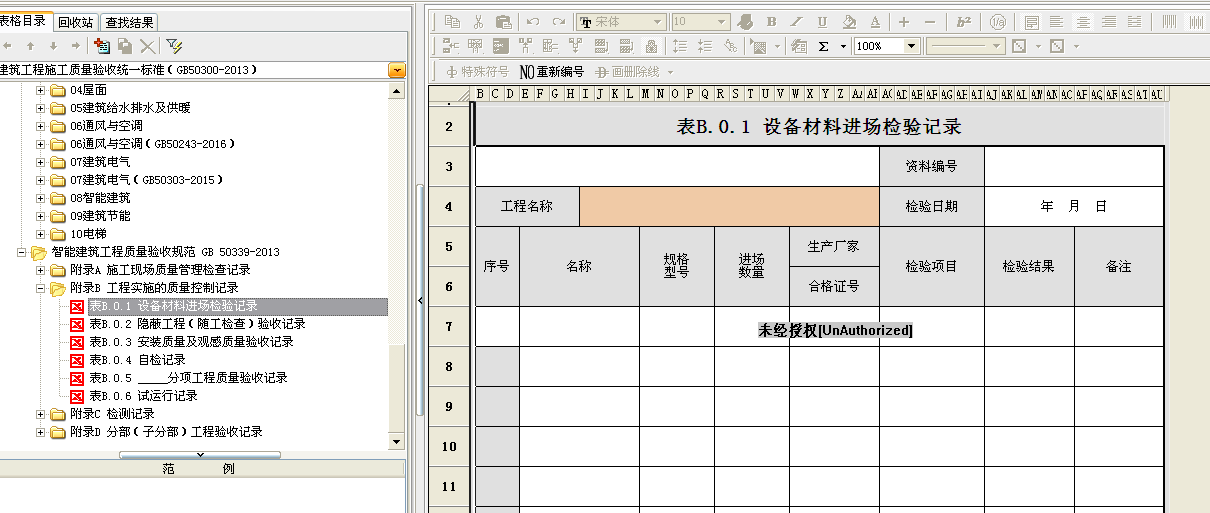
Task: Click the plus icon in formatting toolbar
Action: click(x=904, y=21)
